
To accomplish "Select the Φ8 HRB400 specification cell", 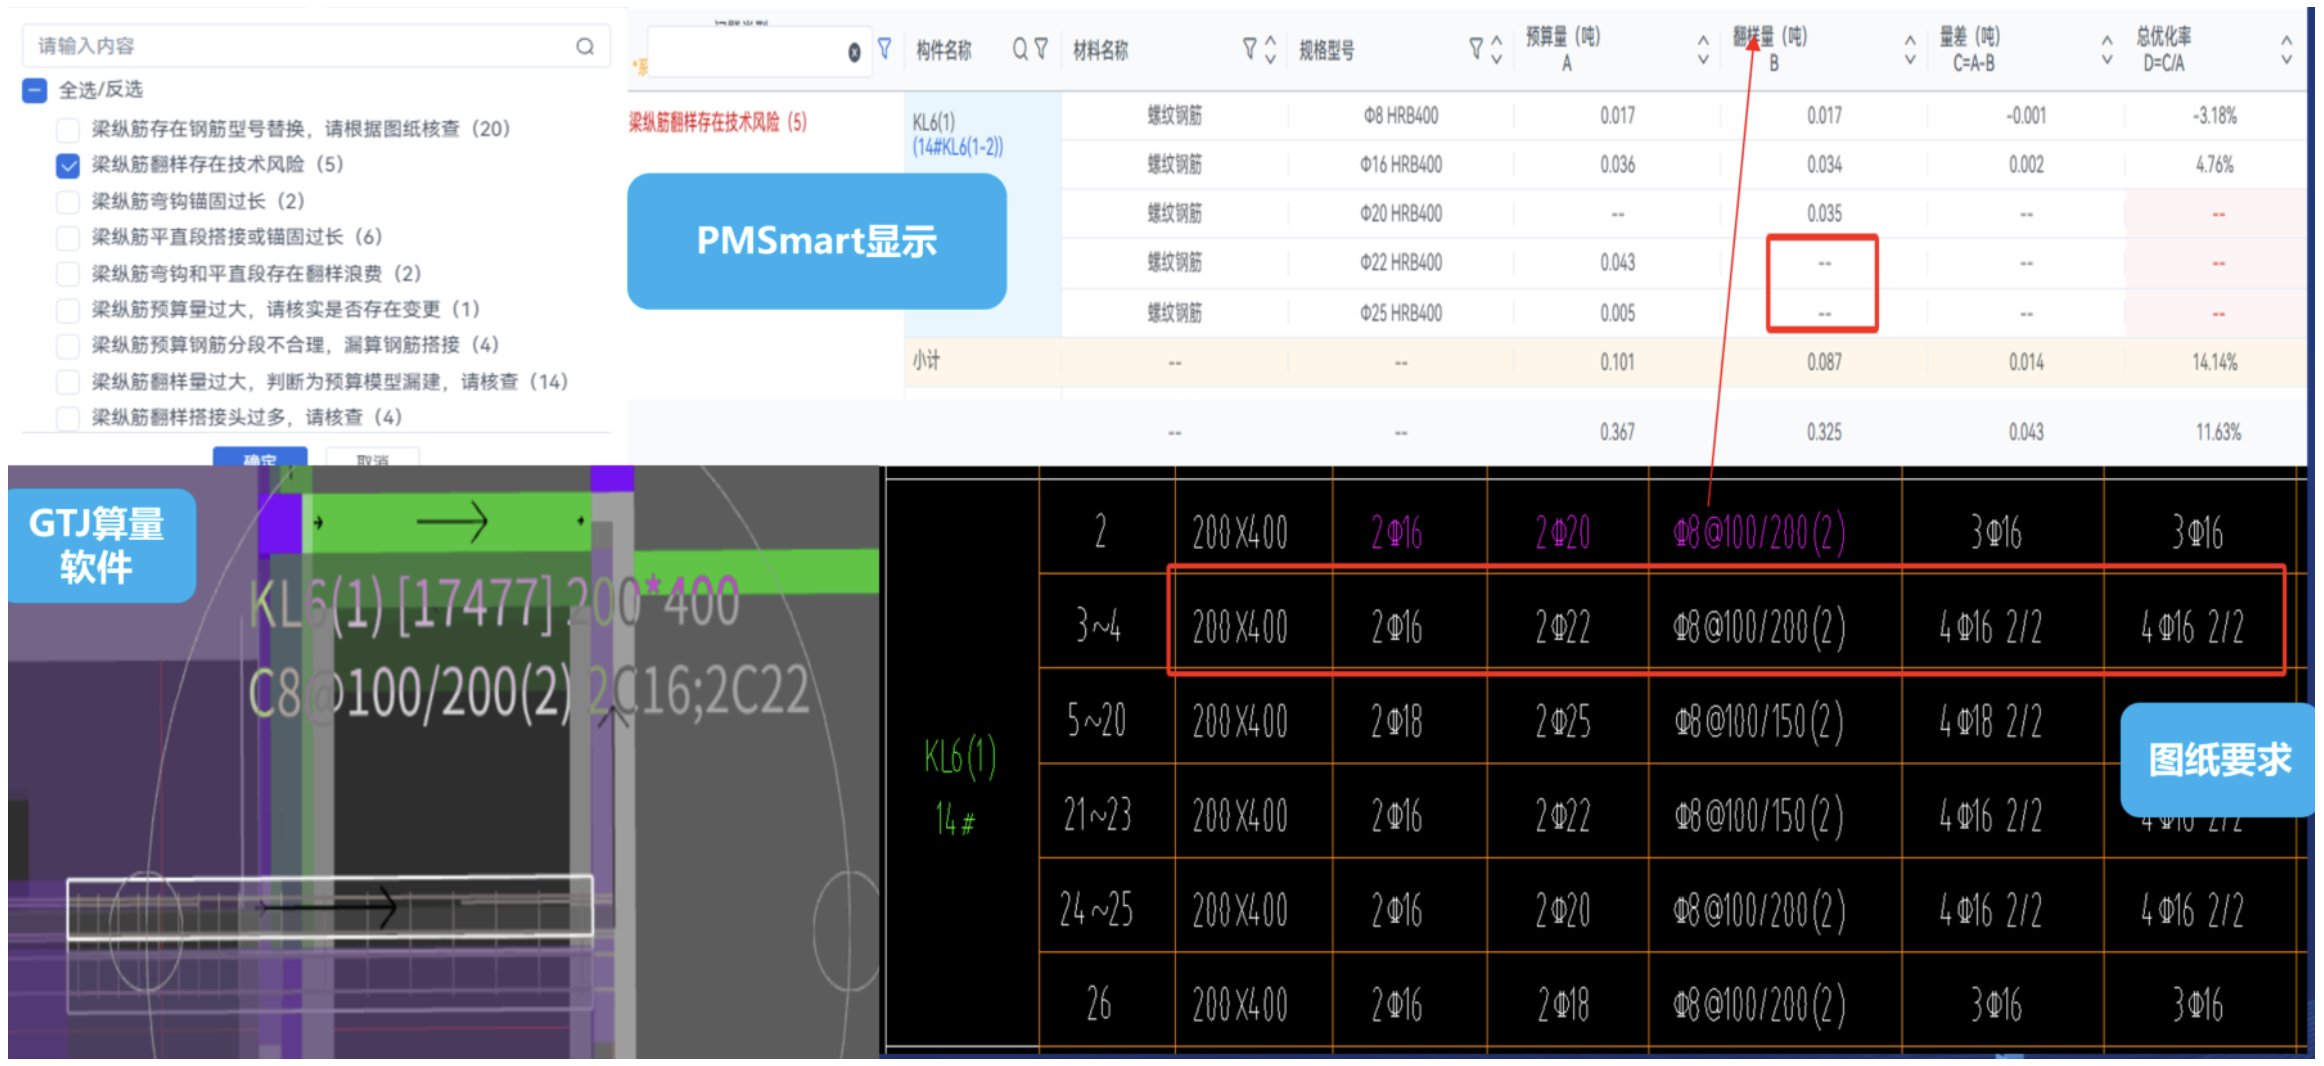I will (1400, 116).
